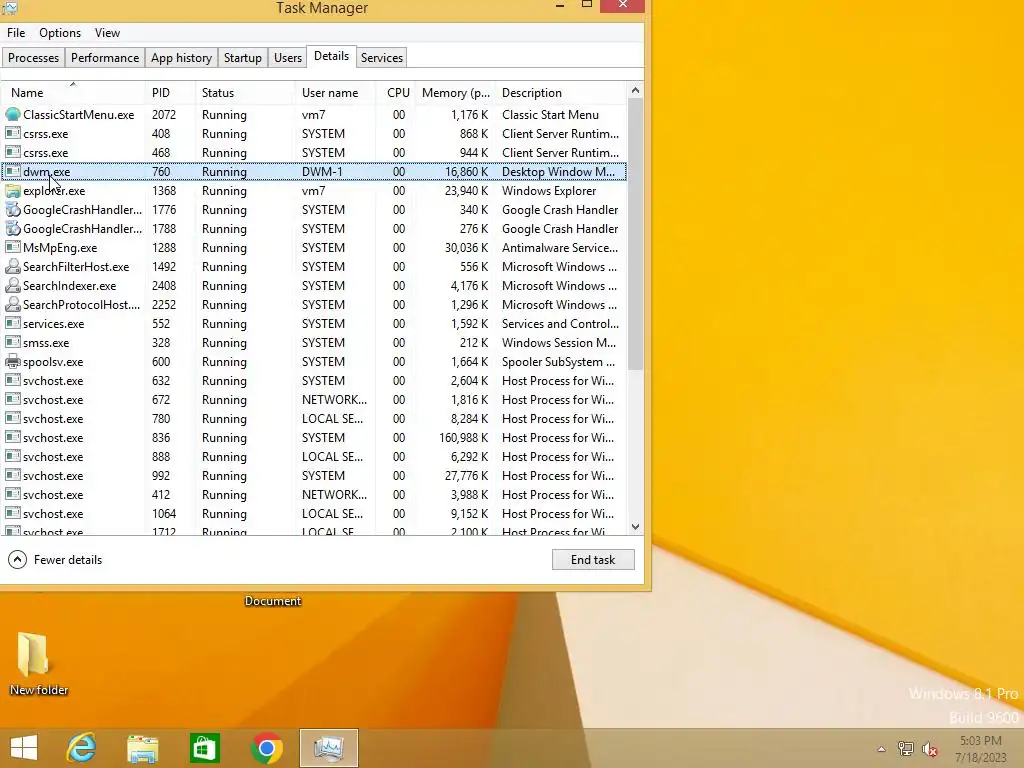Show hidden tray icons arrow

[x=881, y=750]
